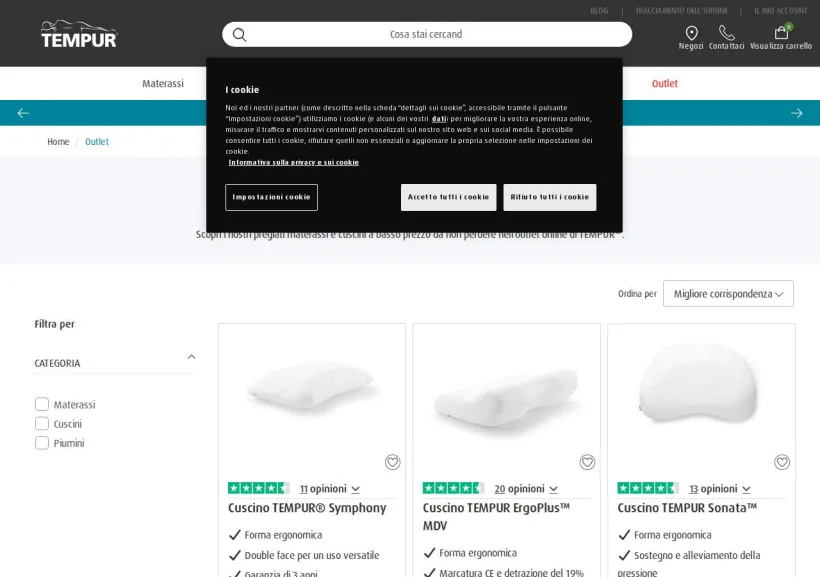Open the Migliore corrispondenza sort dropdown
This screenshot has width=820, height=577.
point(728,293)
